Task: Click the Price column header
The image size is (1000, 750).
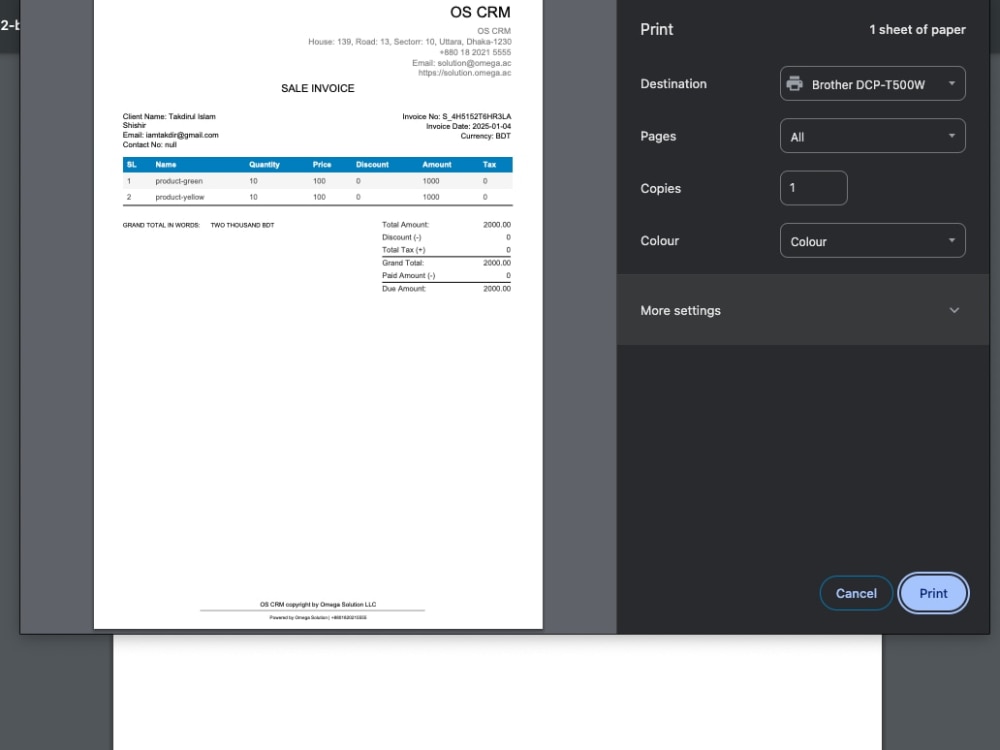Action: [x=322, y=165]
